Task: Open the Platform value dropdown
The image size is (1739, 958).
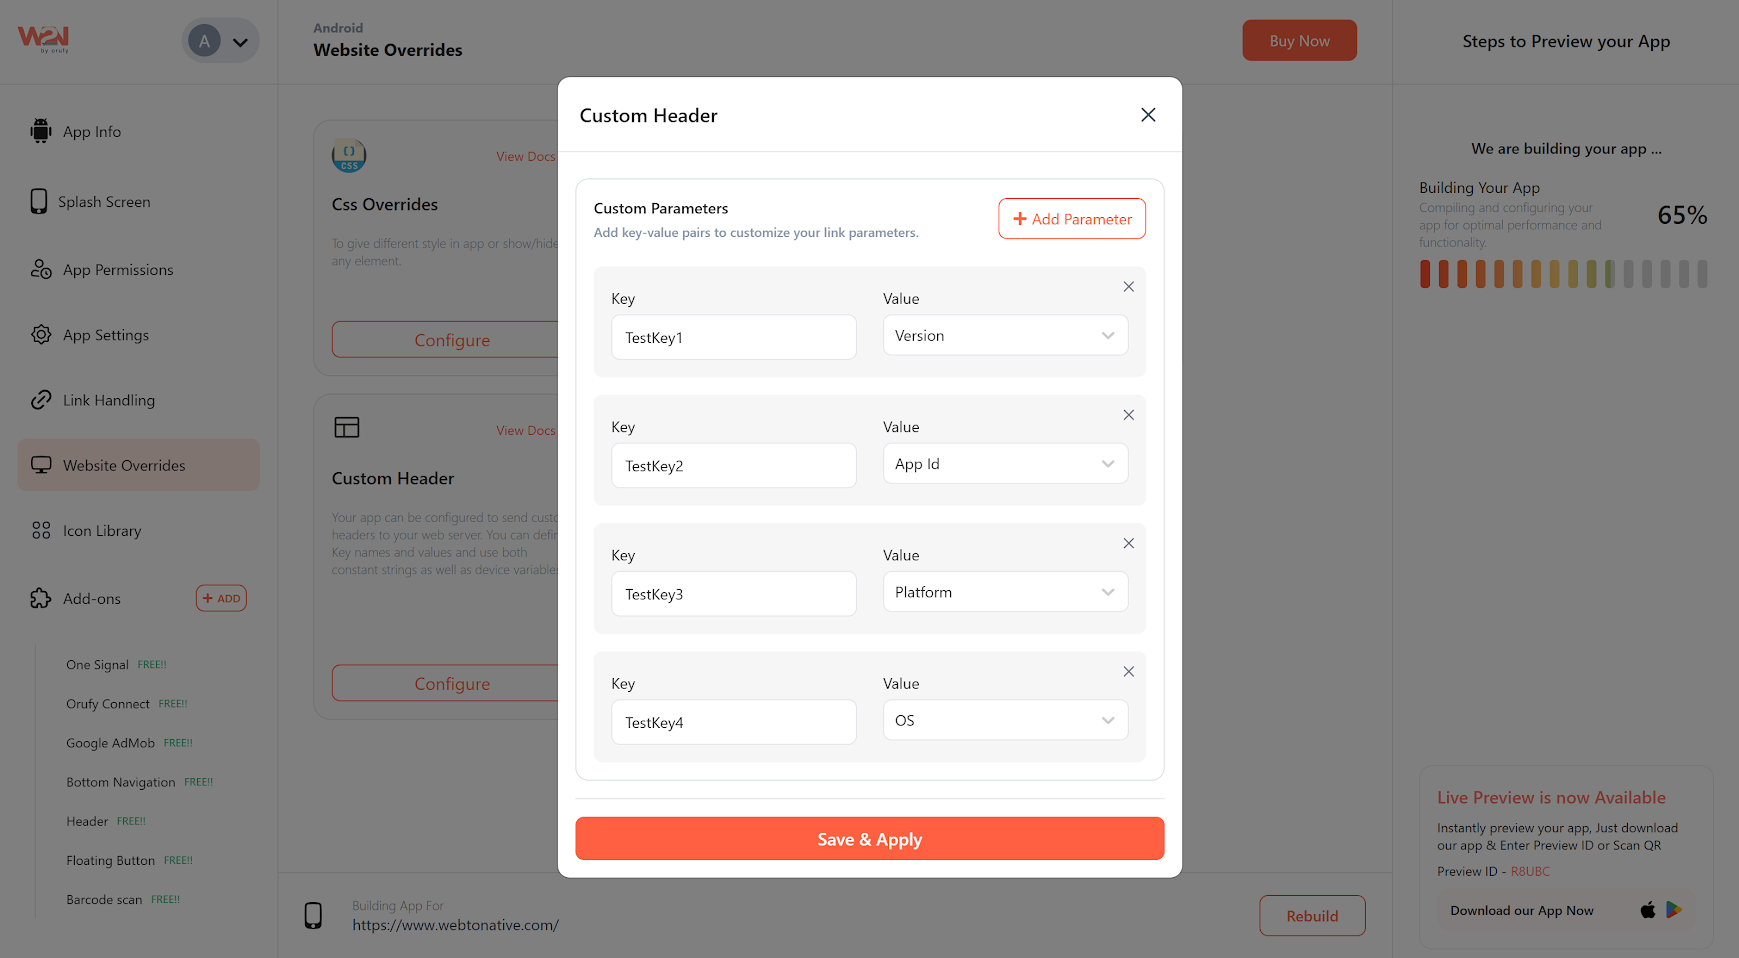Action: coord(1005,592)
